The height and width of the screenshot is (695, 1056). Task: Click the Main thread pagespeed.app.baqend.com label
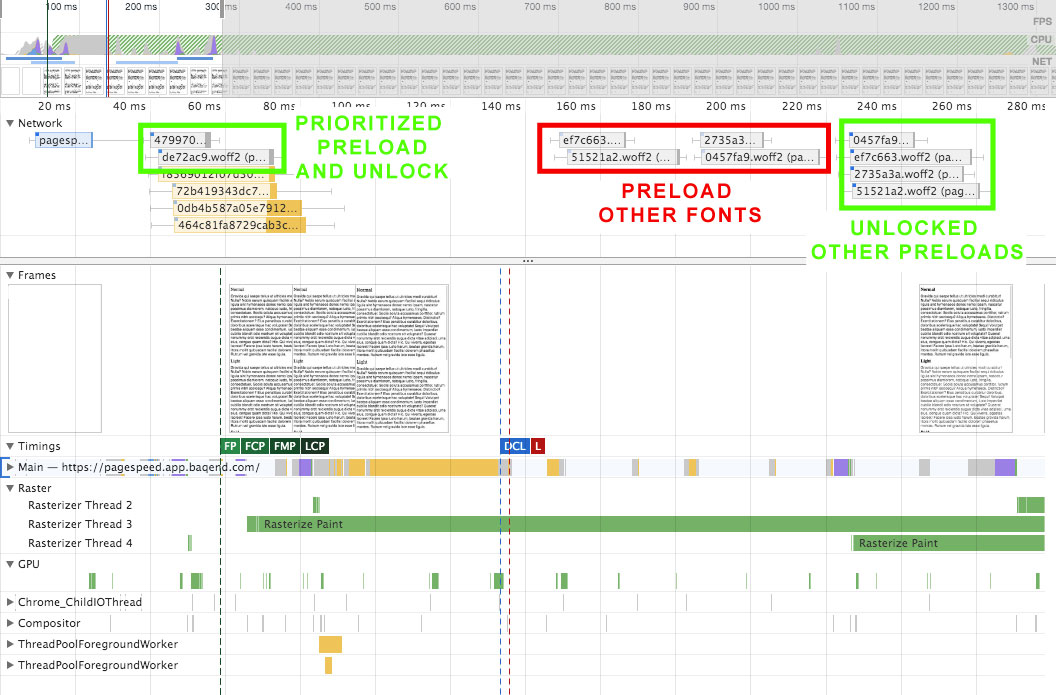139,467
